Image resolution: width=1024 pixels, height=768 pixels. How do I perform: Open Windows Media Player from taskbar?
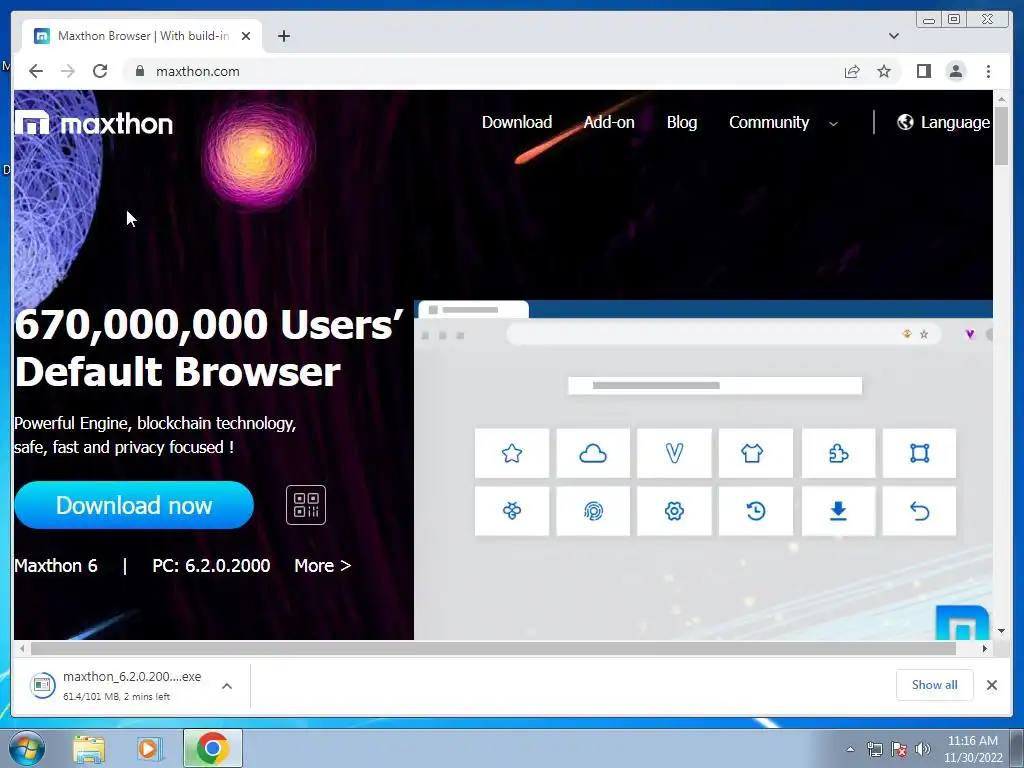pos(148,748)
